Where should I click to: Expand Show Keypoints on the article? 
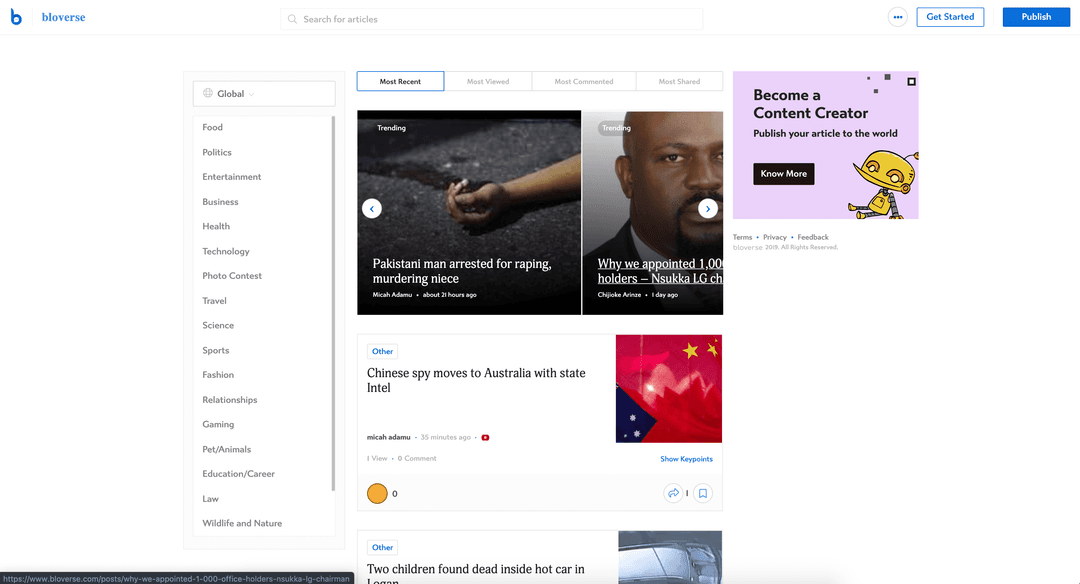tap(686, 458)
